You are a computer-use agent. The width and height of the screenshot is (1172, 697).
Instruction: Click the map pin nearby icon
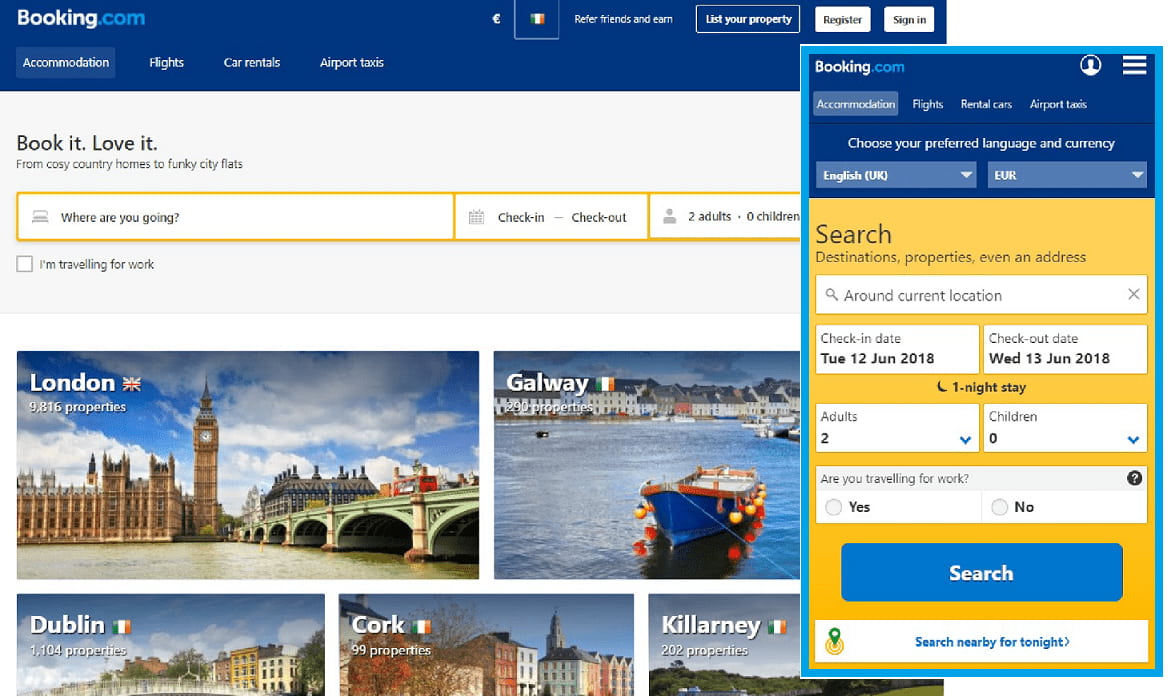pyautogui.click(x=834, y=642)
